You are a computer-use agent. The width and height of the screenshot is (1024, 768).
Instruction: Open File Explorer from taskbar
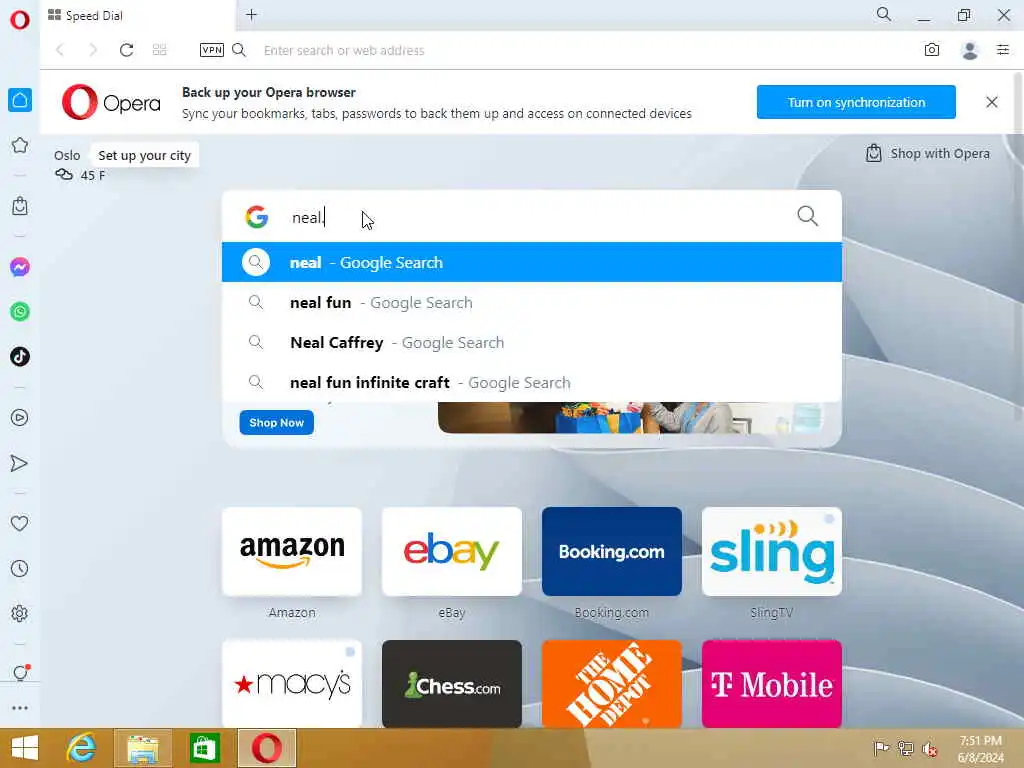tap(143, 748)
